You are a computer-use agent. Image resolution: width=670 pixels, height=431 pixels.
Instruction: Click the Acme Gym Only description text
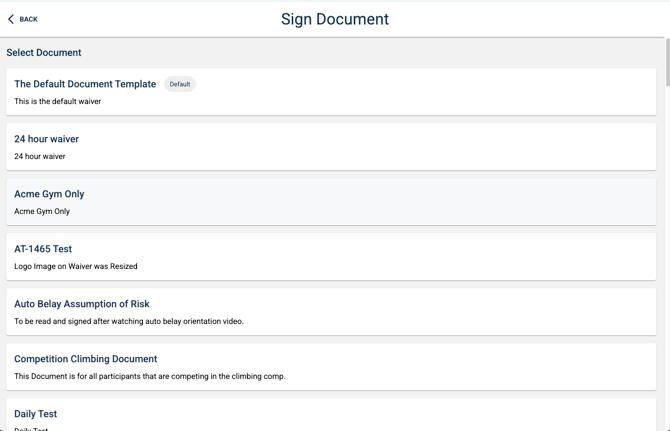[x=42, y=211]
